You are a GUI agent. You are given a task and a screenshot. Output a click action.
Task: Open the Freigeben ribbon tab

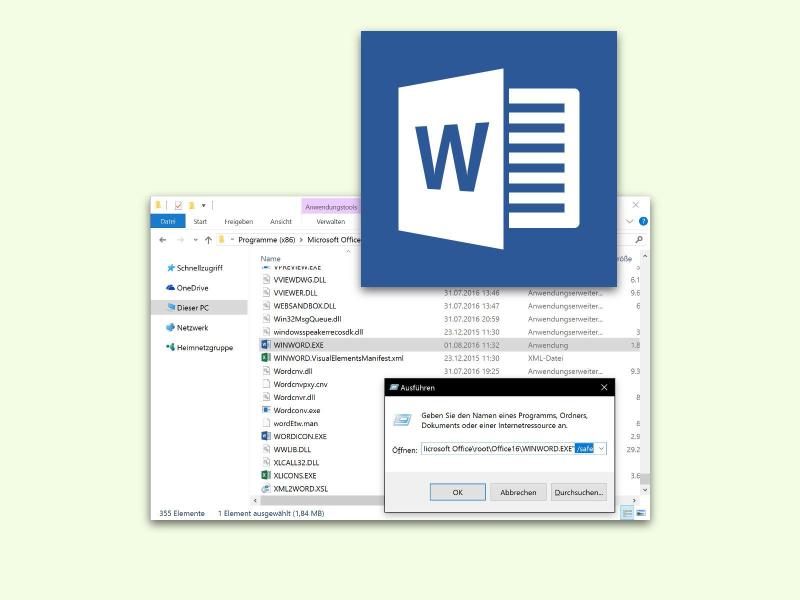238,221
